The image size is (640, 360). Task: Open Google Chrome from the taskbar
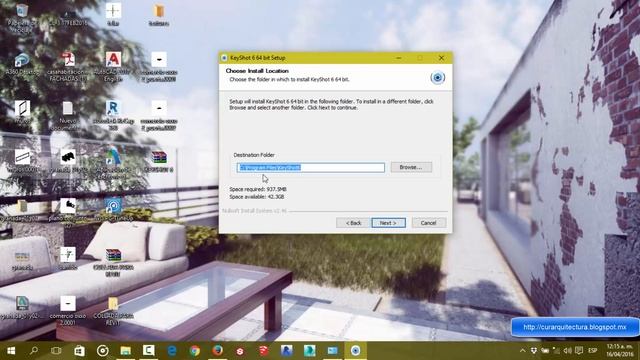click(195, 351)
